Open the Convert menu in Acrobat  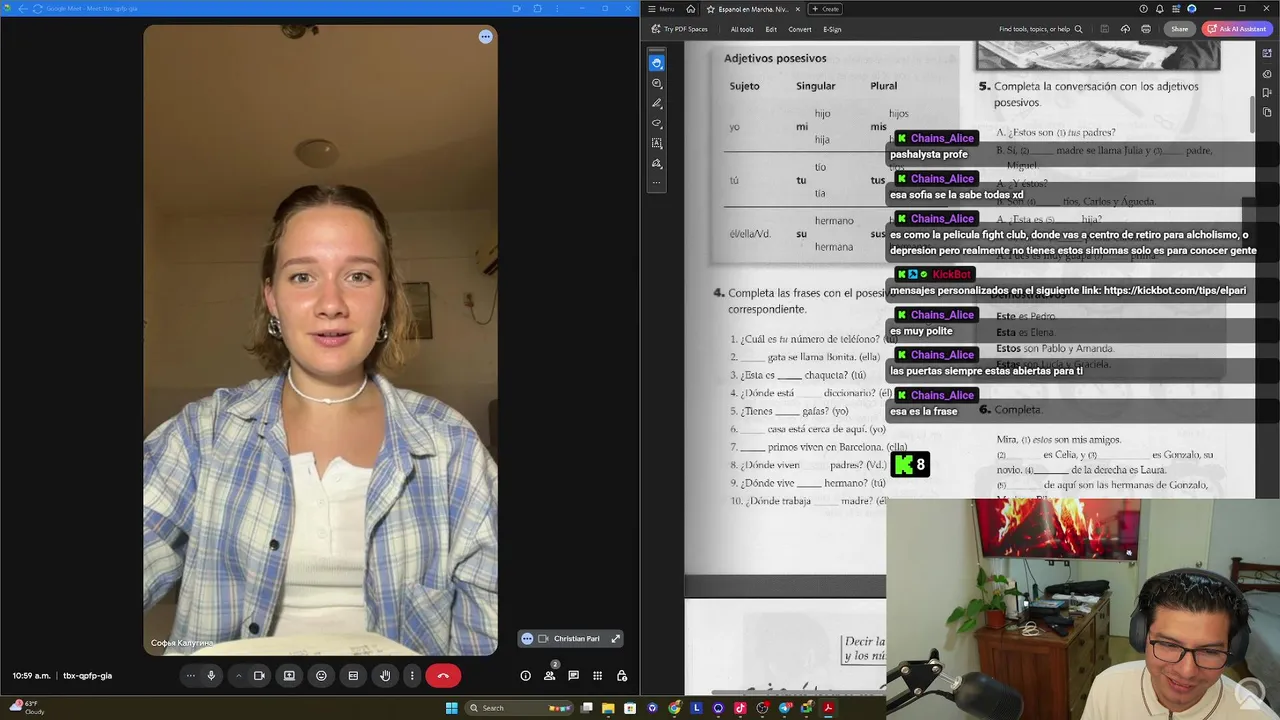(x=800, y=29)
